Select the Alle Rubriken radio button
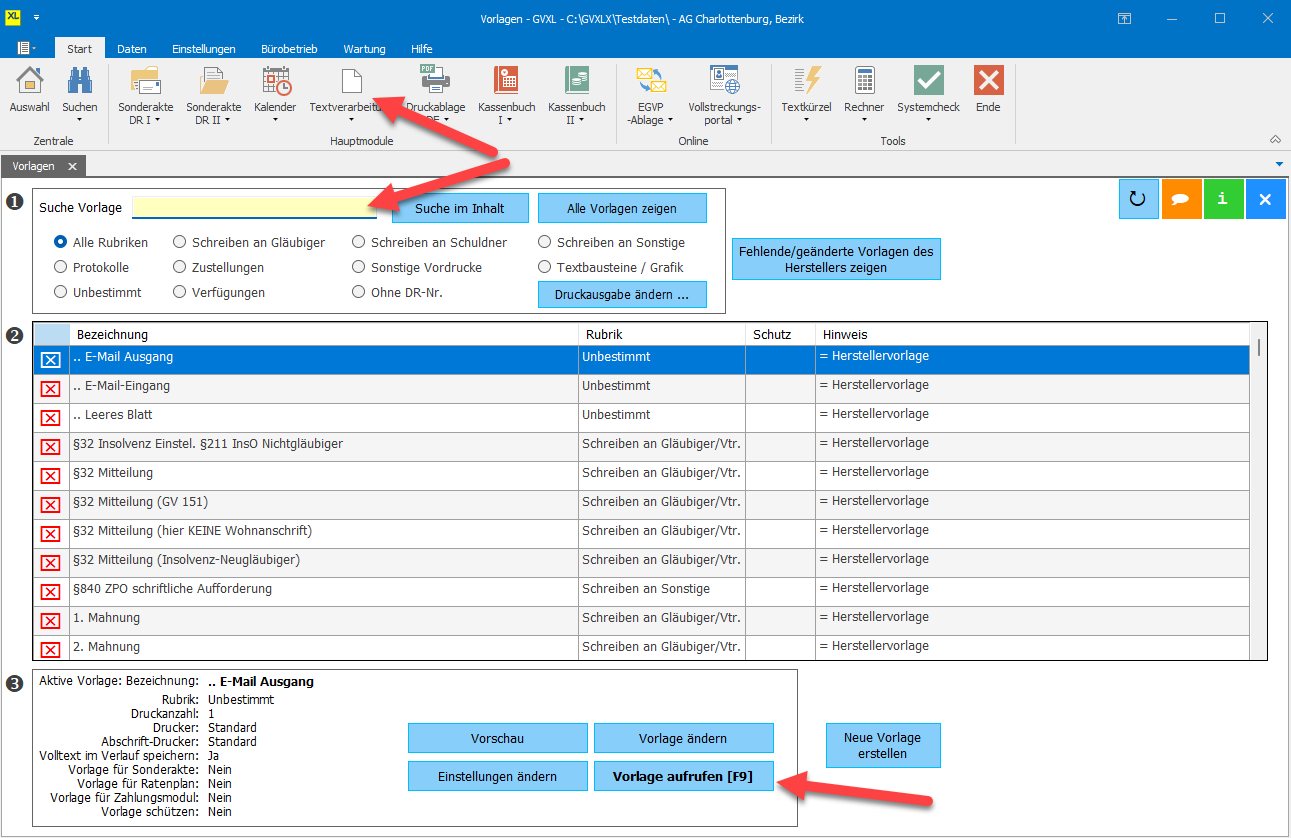This screenshot has height=838, width=1291. [x=61, y=242]
